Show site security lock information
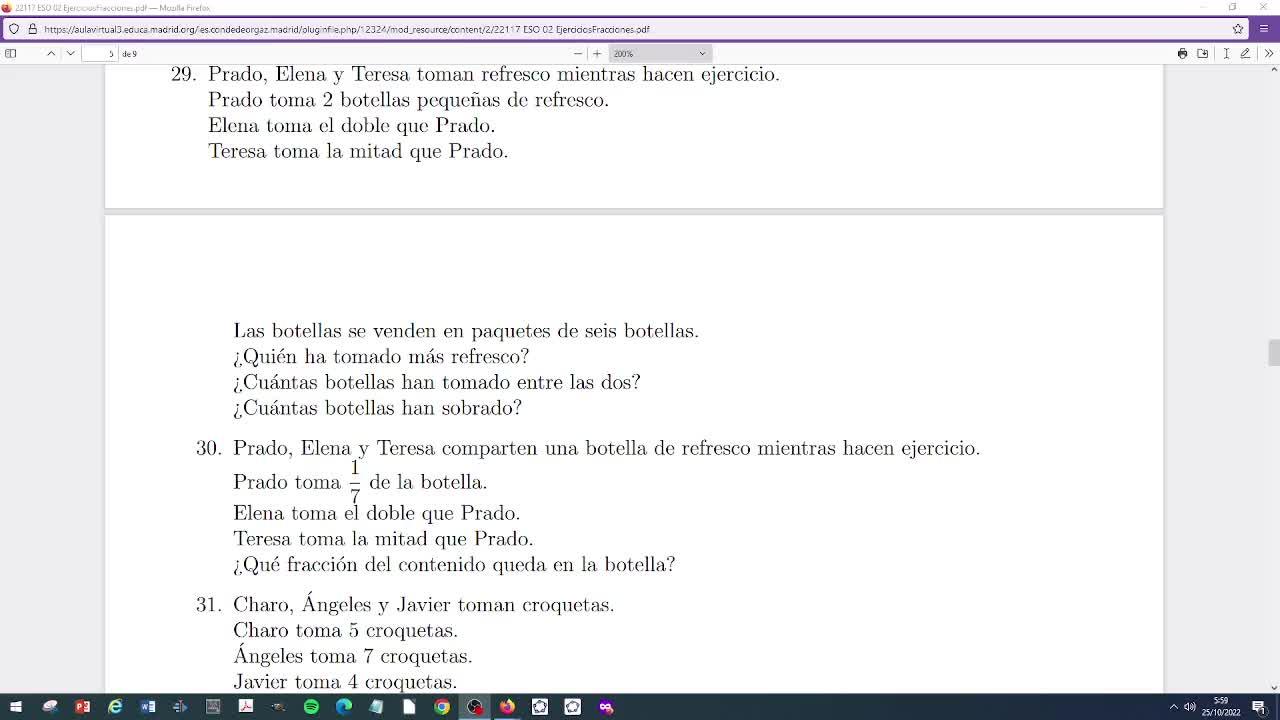Viewport: 1280px width, 720px height. pyautogui.click(x=32, y=29)
